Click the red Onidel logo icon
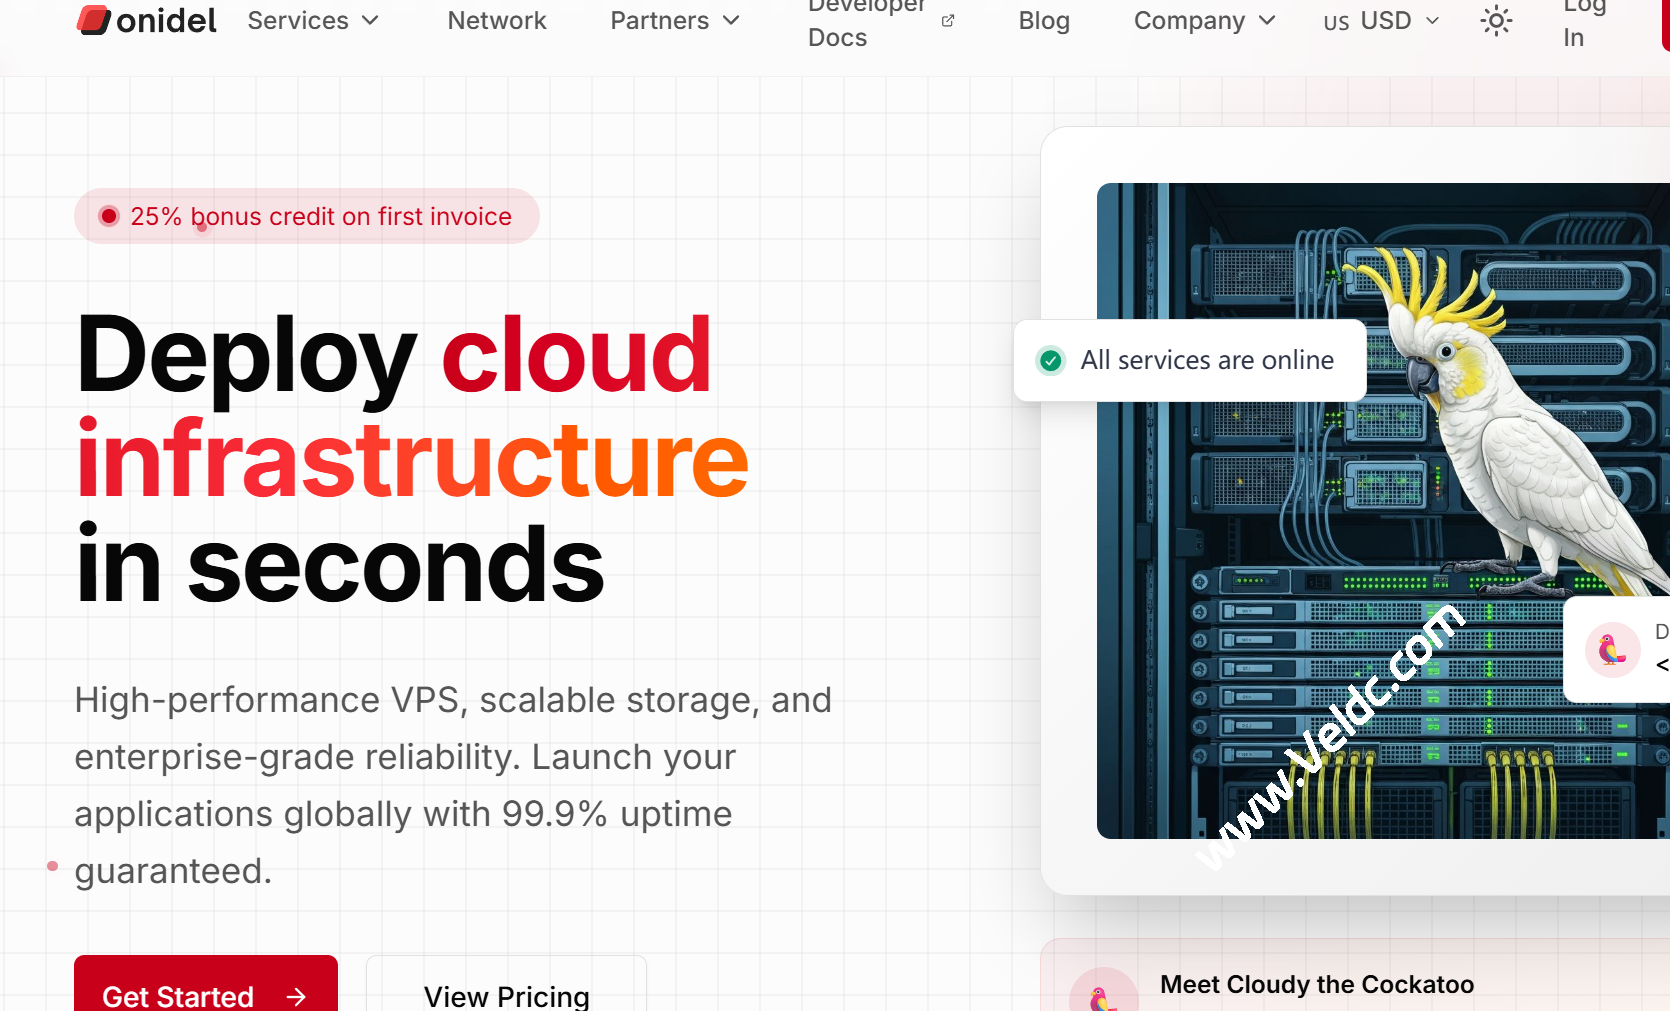Image resolution: width=1670 pixels, height=1011 pixels. [x=94, y=20]
